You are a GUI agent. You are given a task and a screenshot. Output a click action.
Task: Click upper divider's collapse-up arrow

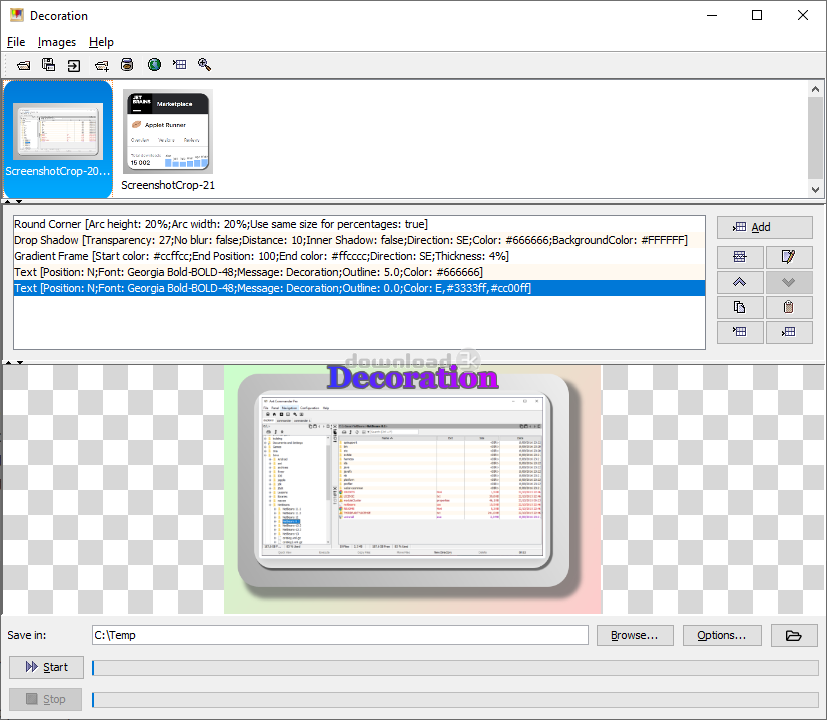pyautogui.click(x=8, y=201)
